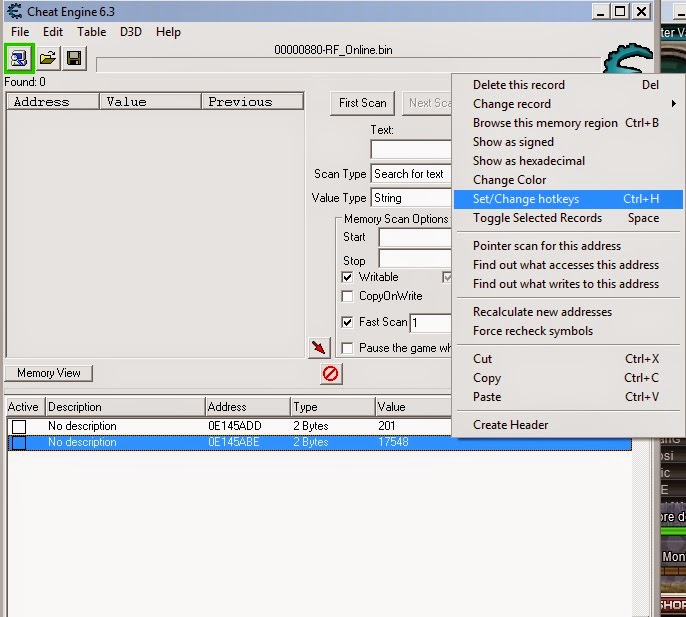Viewport: 686px width, 617px height.
Task: Click Description header in address table
Action: (125, 407)
